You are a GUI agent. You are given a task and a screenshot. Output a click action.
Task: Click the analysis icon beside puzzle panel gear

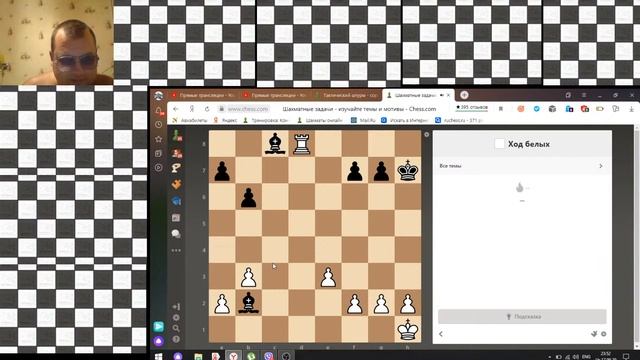(594, 334)
